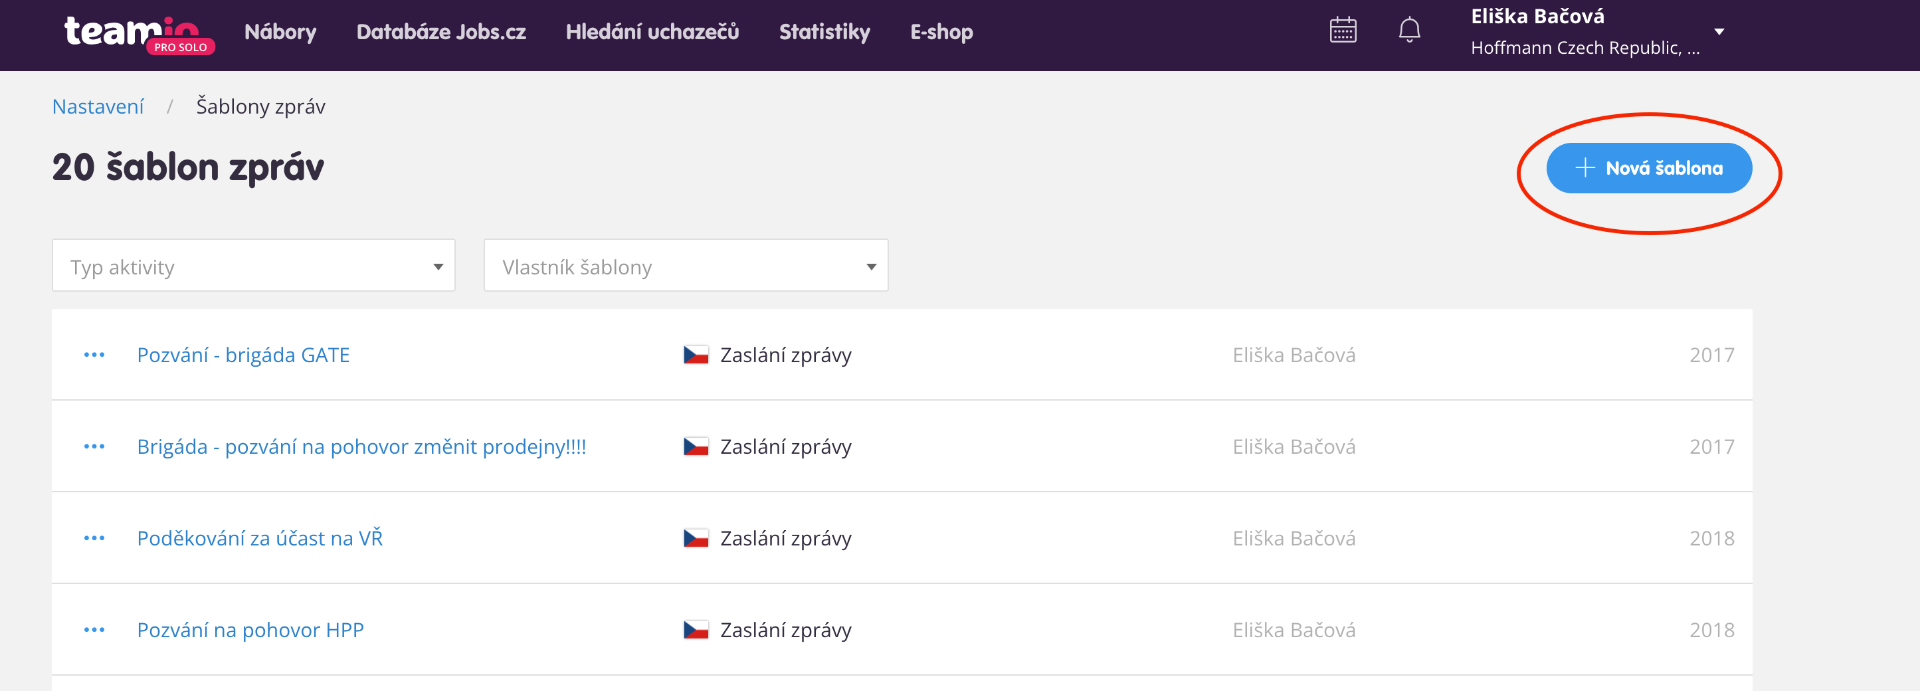
Task: Open three-dot menu for Brigáda pozvání na pohovor
Action: 94,447
